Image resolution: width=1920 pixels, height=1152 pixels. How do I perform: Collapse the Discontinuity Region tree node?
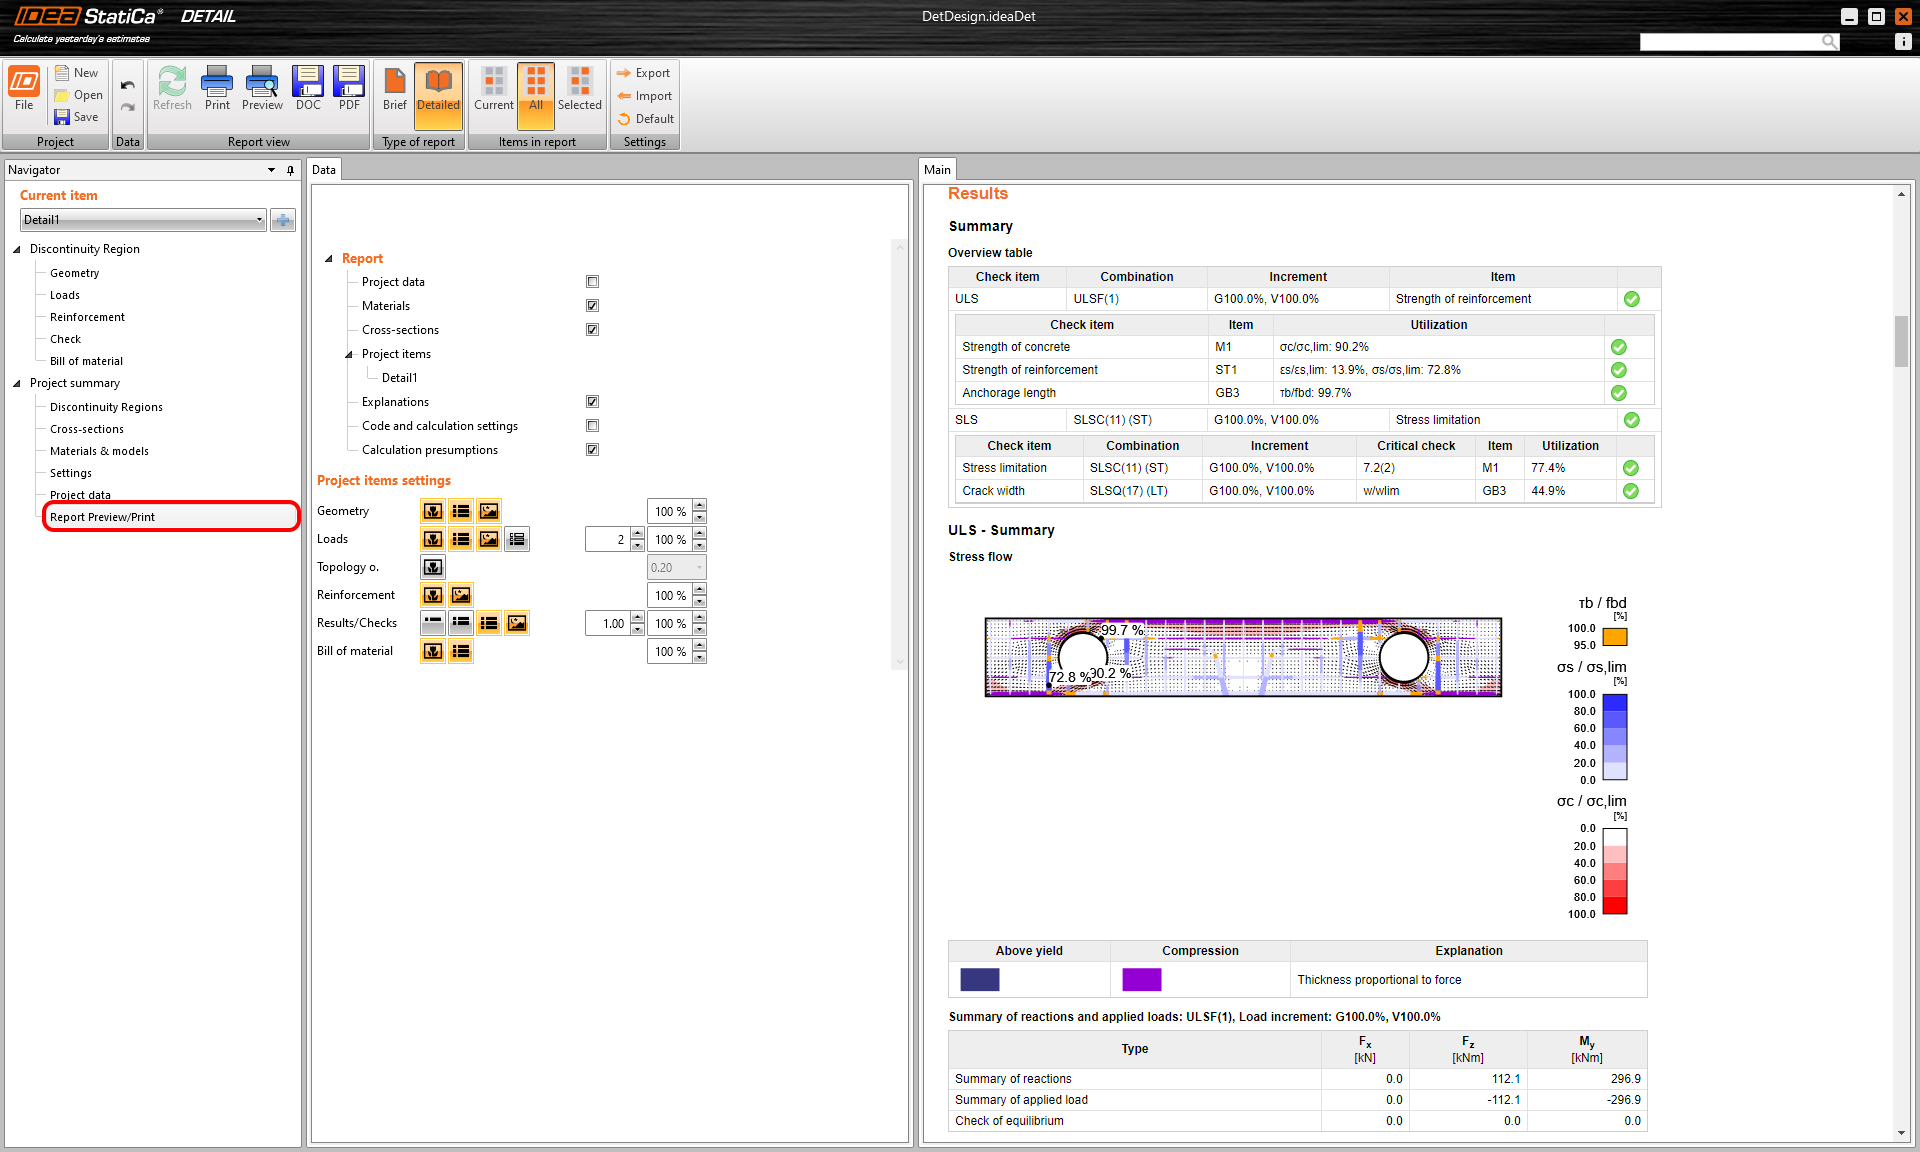[17, 249]
